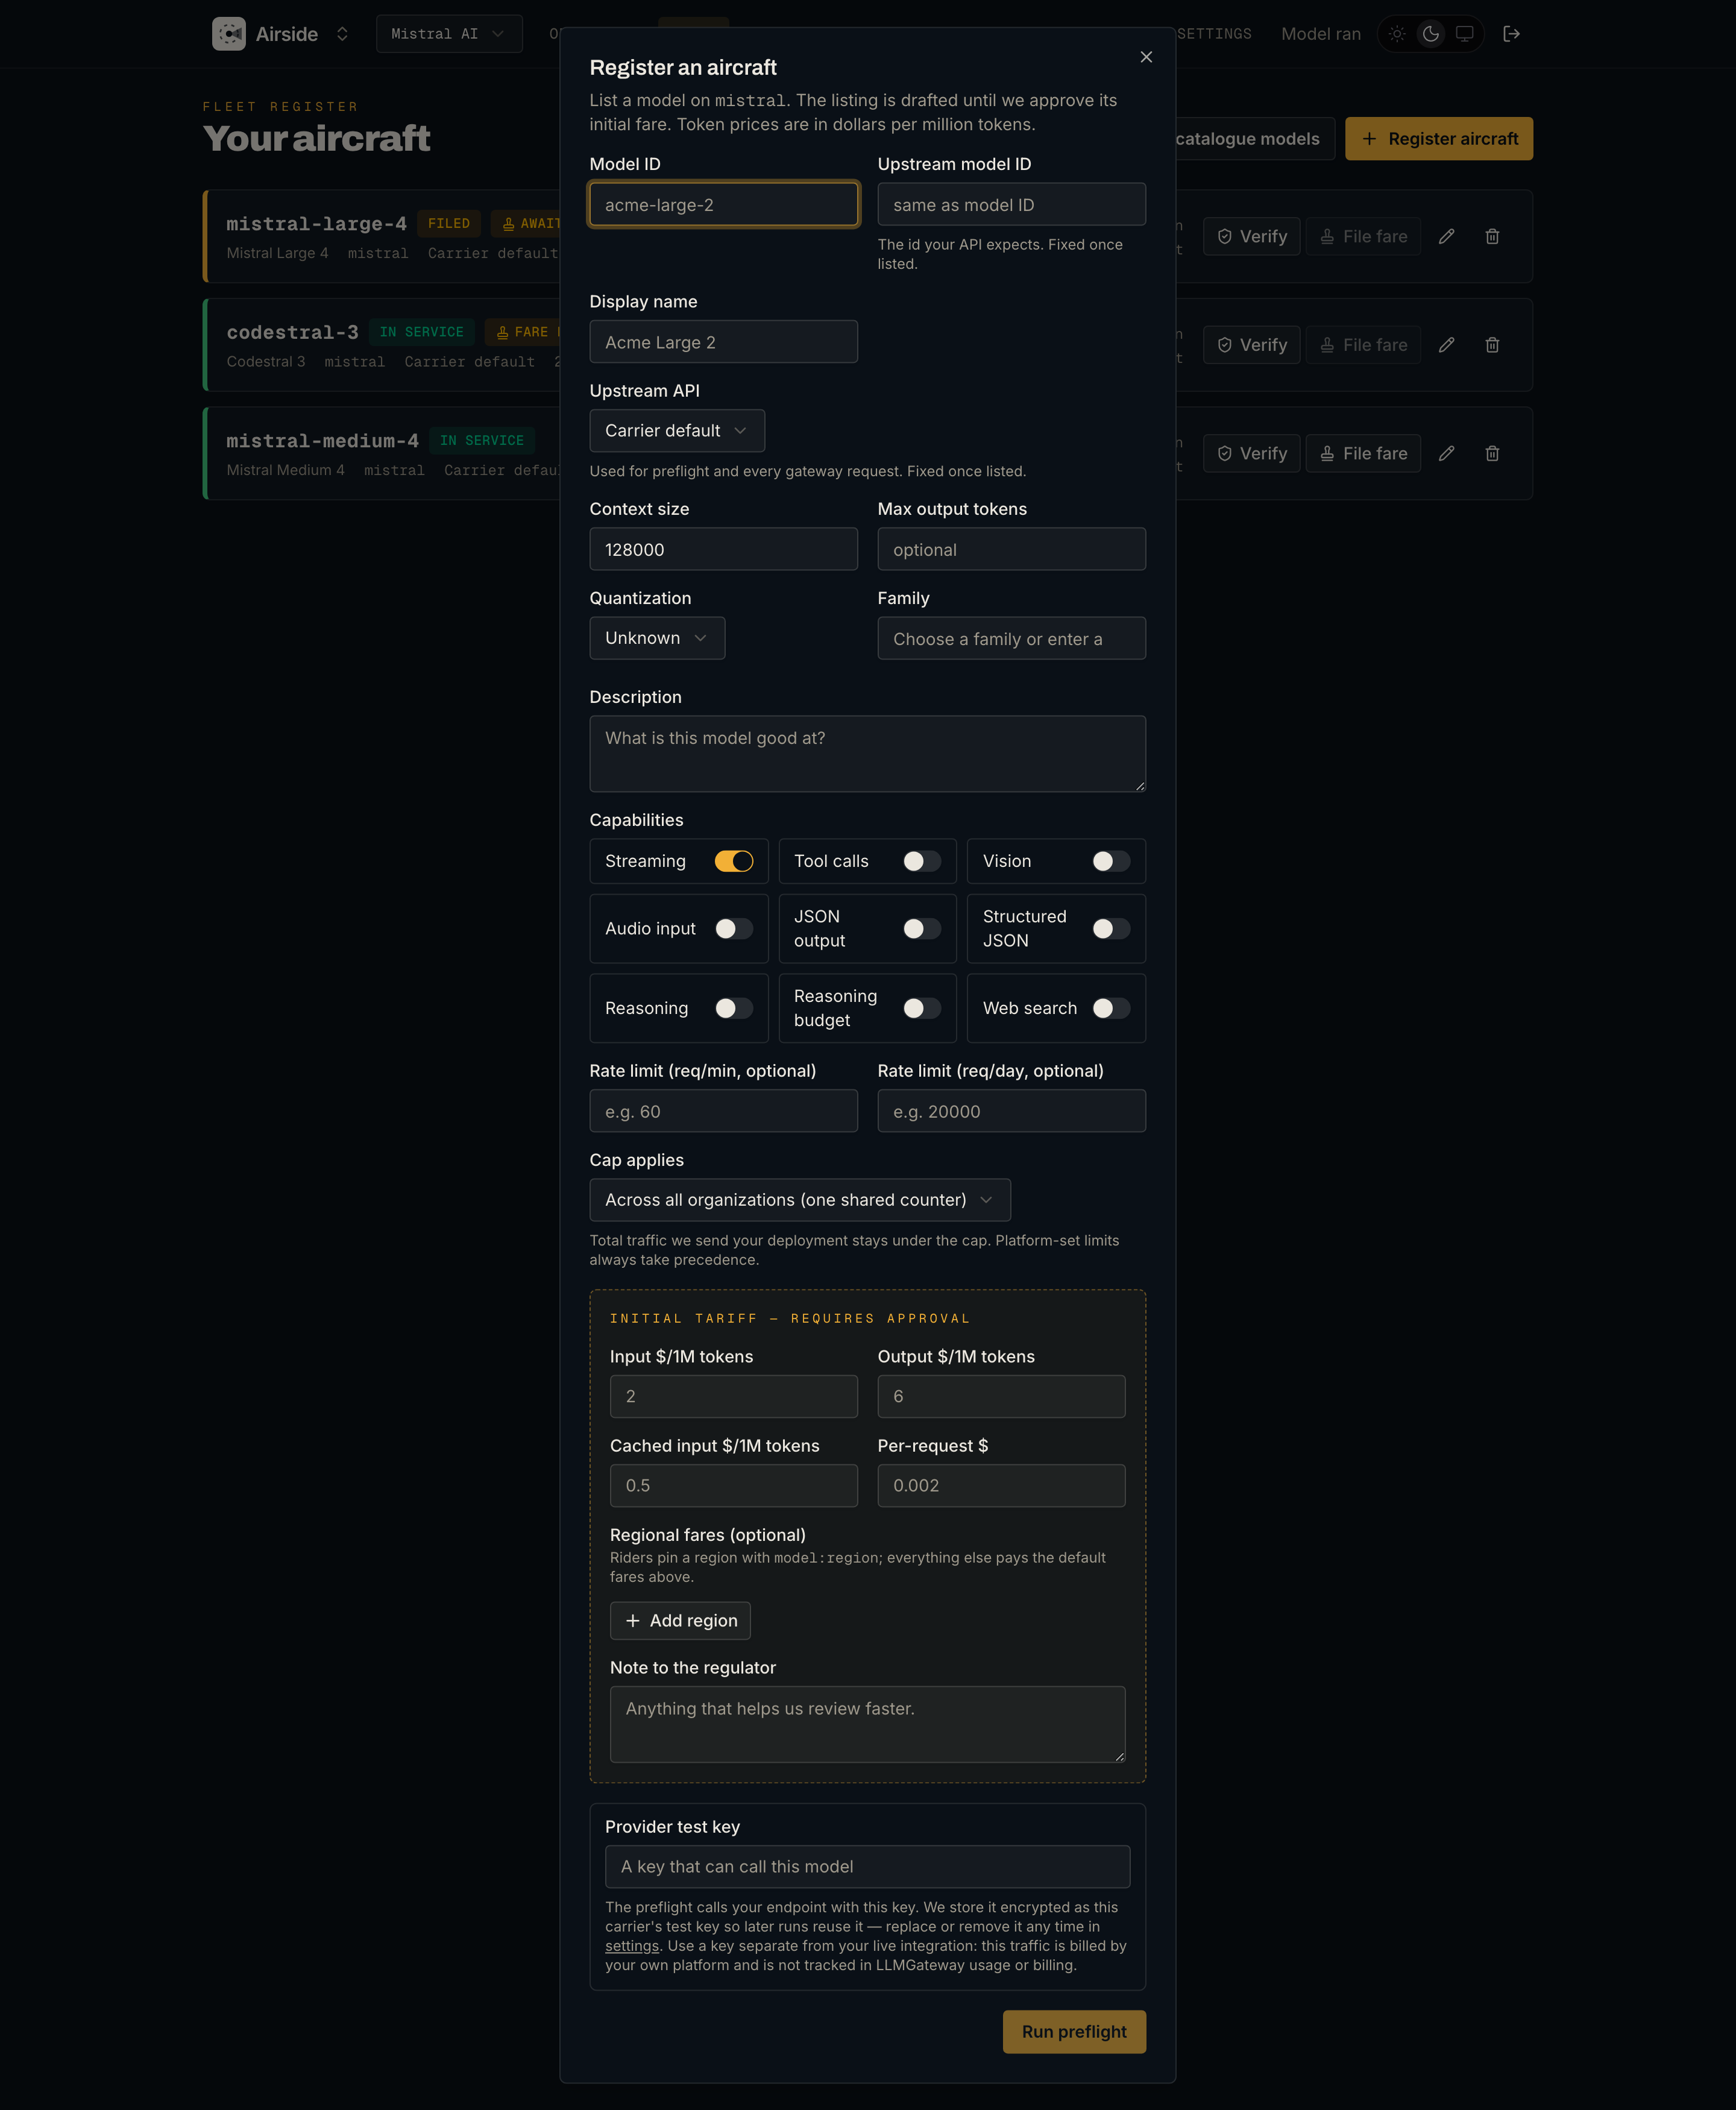Verify the mistral-medium-4 aircraft
This screenshot has width=1736, height=2110.
1251,453
